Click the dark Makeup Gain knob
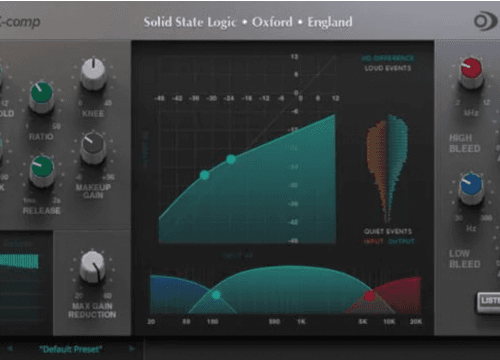This screenshot has width=500, height=360. pos(93,147)
